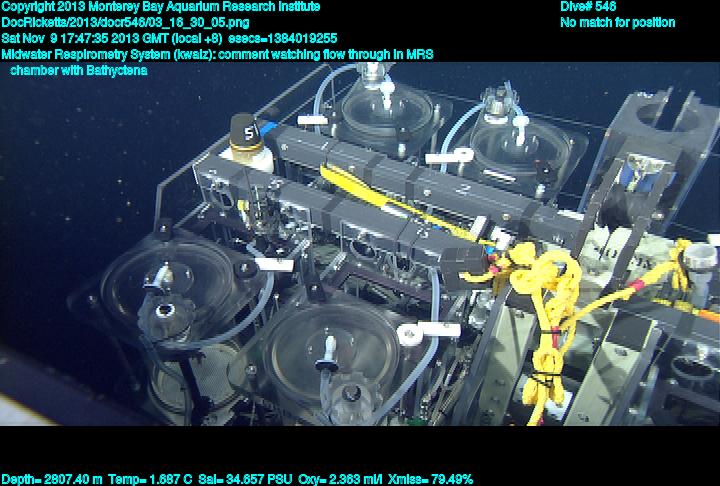The height and width of the screenshot is (486, 720).
Task: Click the Monterey Bay Aquarium copyright line
Action: (161, 6)
